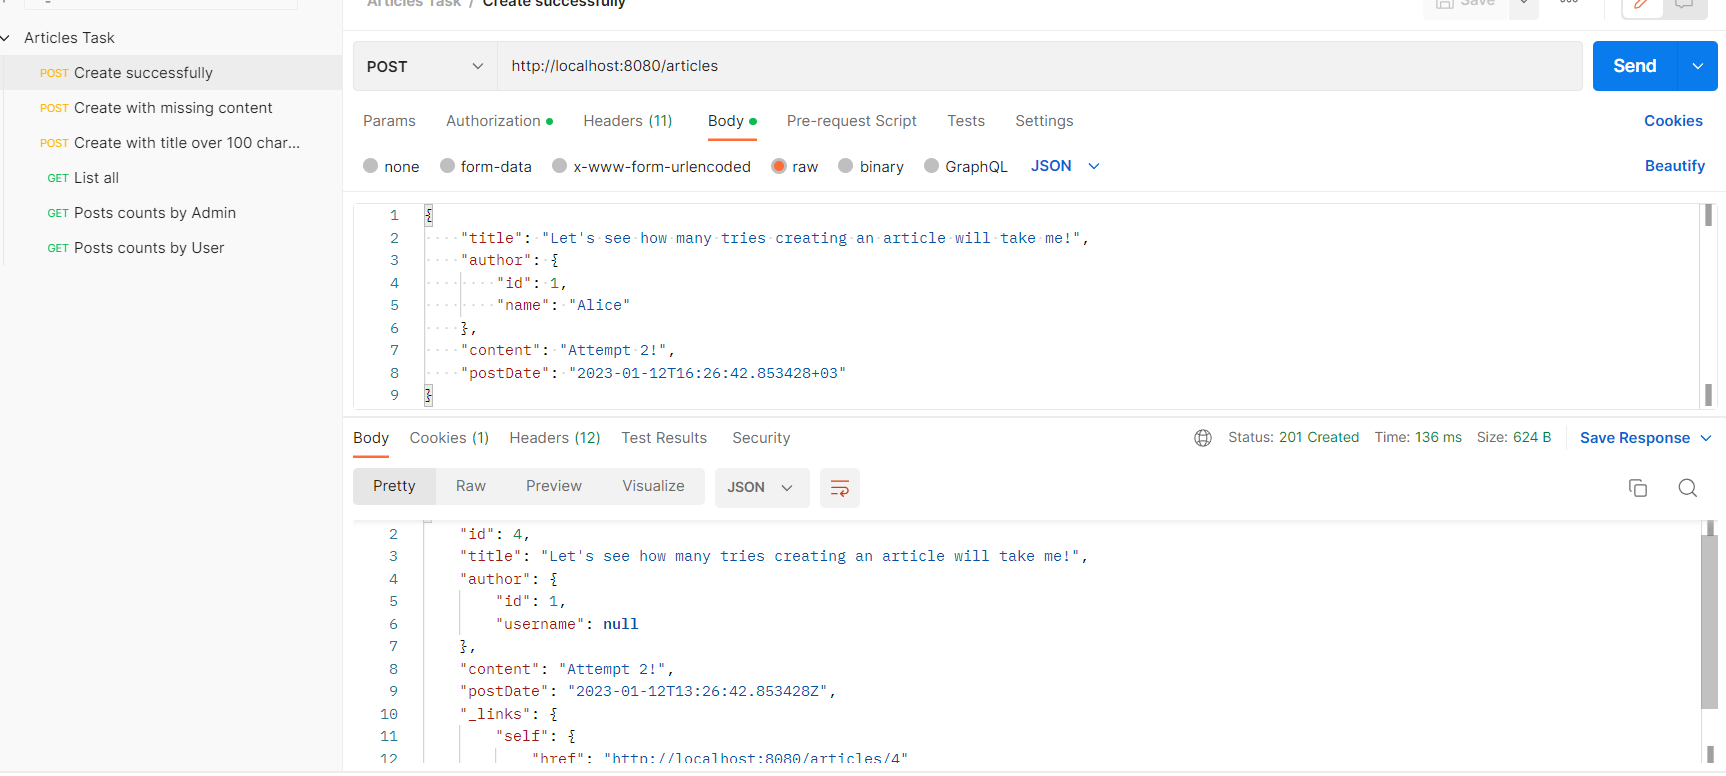
Task: Open 'Create with missing content' request
Action: click(171, 108)
